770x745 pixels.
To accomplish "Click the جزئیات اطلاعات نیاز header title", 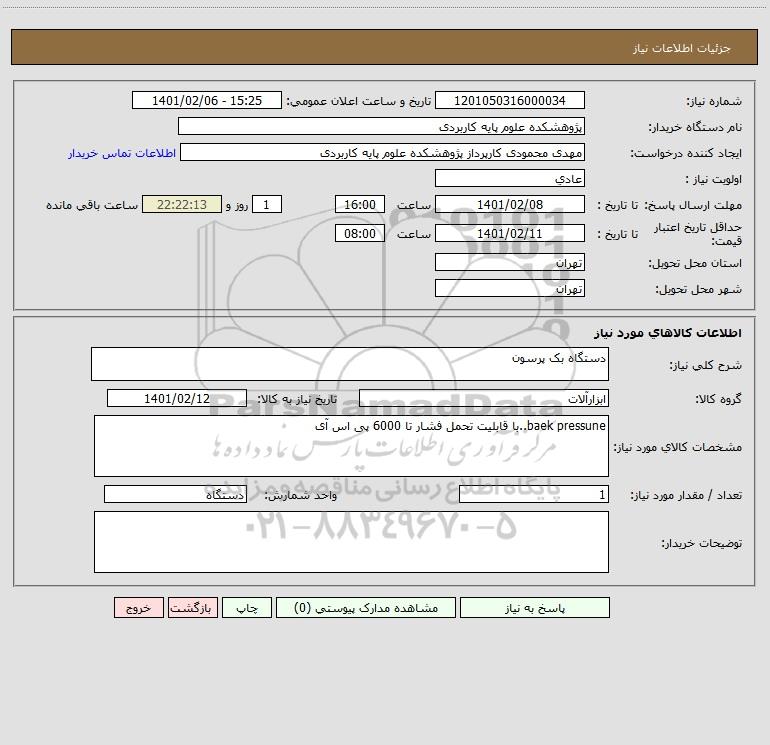I will point(682,48).
